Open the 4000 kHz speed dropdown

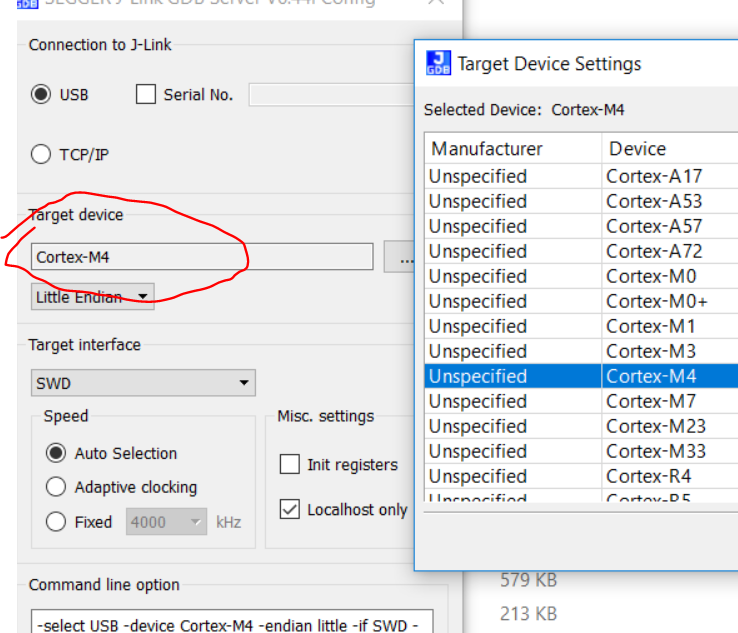point(166,521)
